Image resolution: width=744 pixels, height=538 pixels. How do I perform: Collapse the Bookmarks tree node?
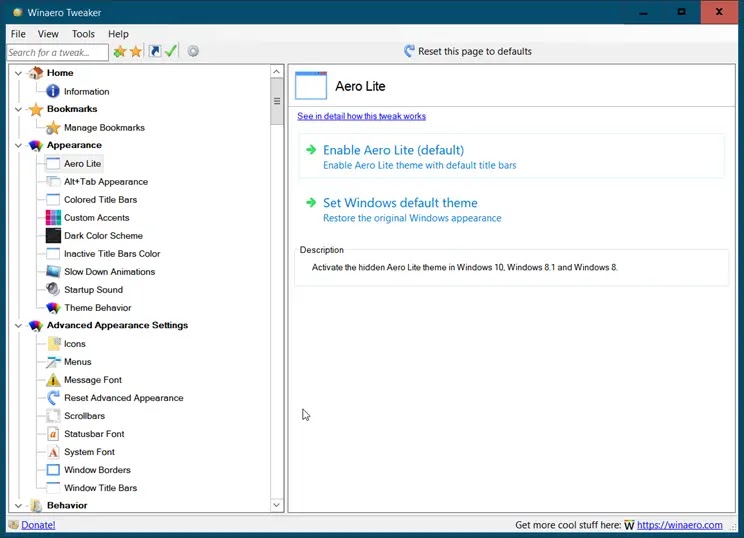pos(18,109)
